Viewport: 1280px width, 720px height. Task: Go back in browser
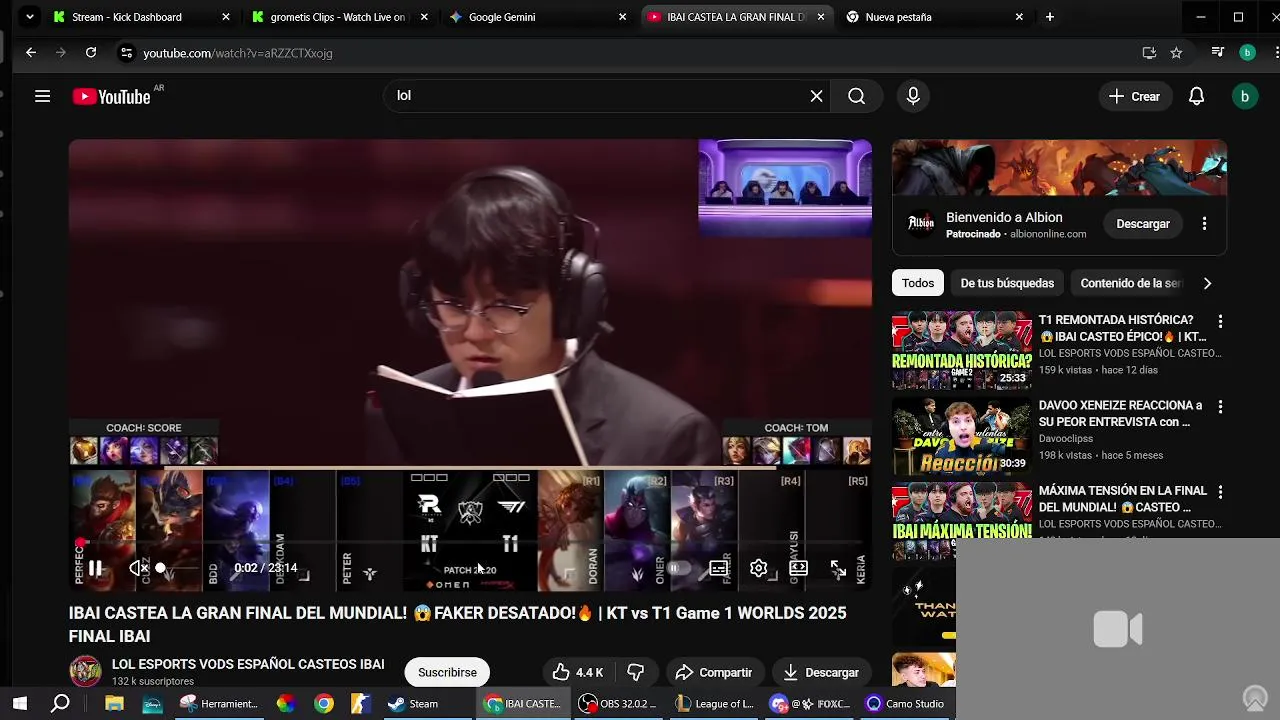31,53
